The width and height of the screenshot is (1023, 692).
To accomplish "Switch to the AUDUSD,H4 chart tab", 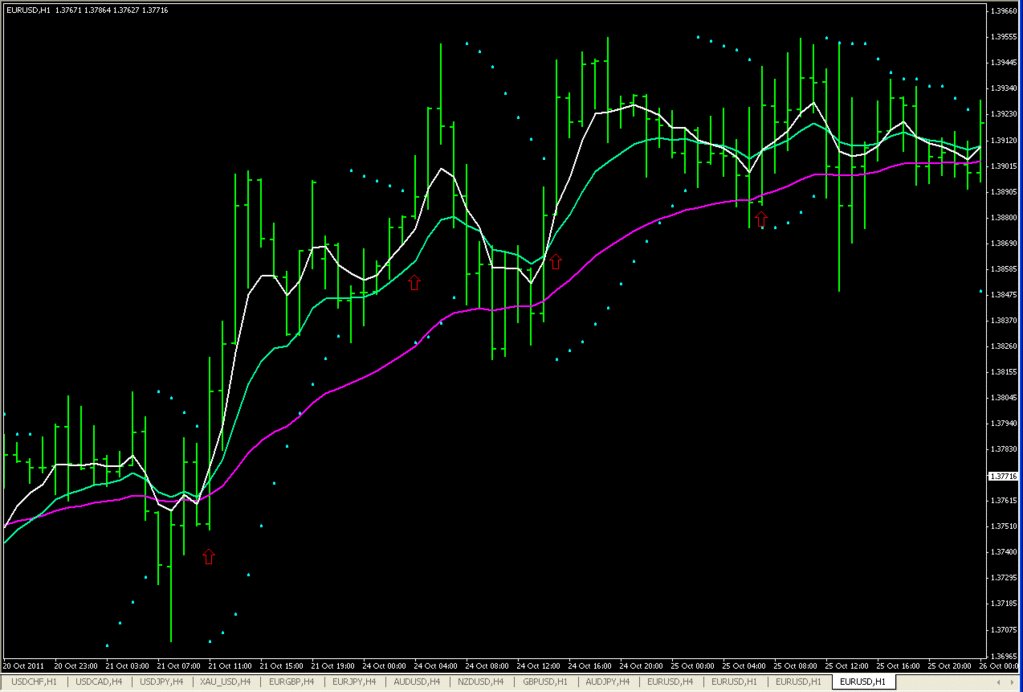I will (x=416, y=682).
